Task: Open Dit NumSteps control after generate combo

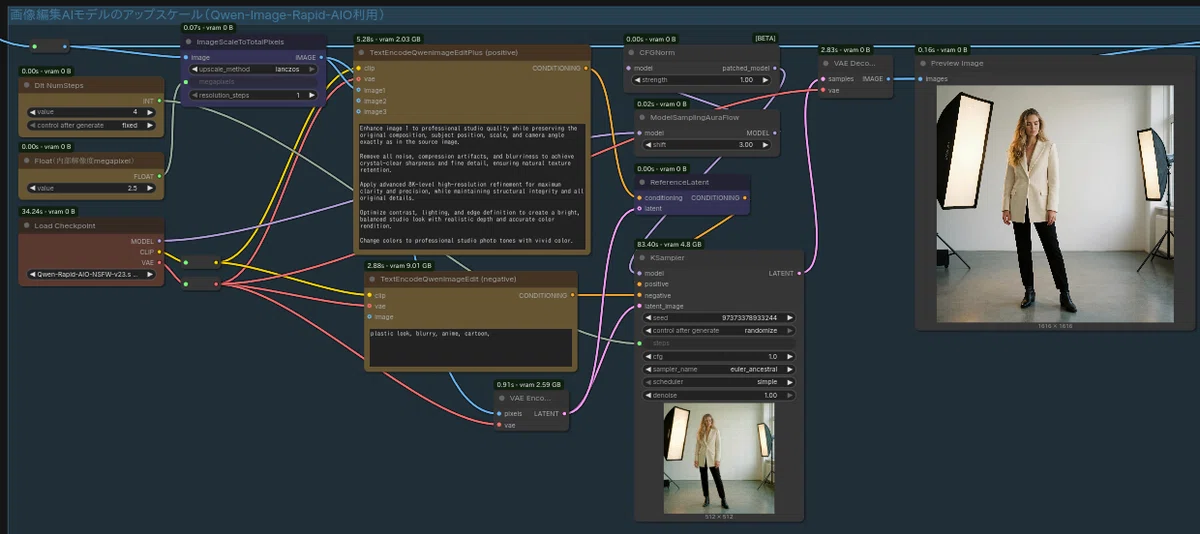Action: (x=92, y=127)
